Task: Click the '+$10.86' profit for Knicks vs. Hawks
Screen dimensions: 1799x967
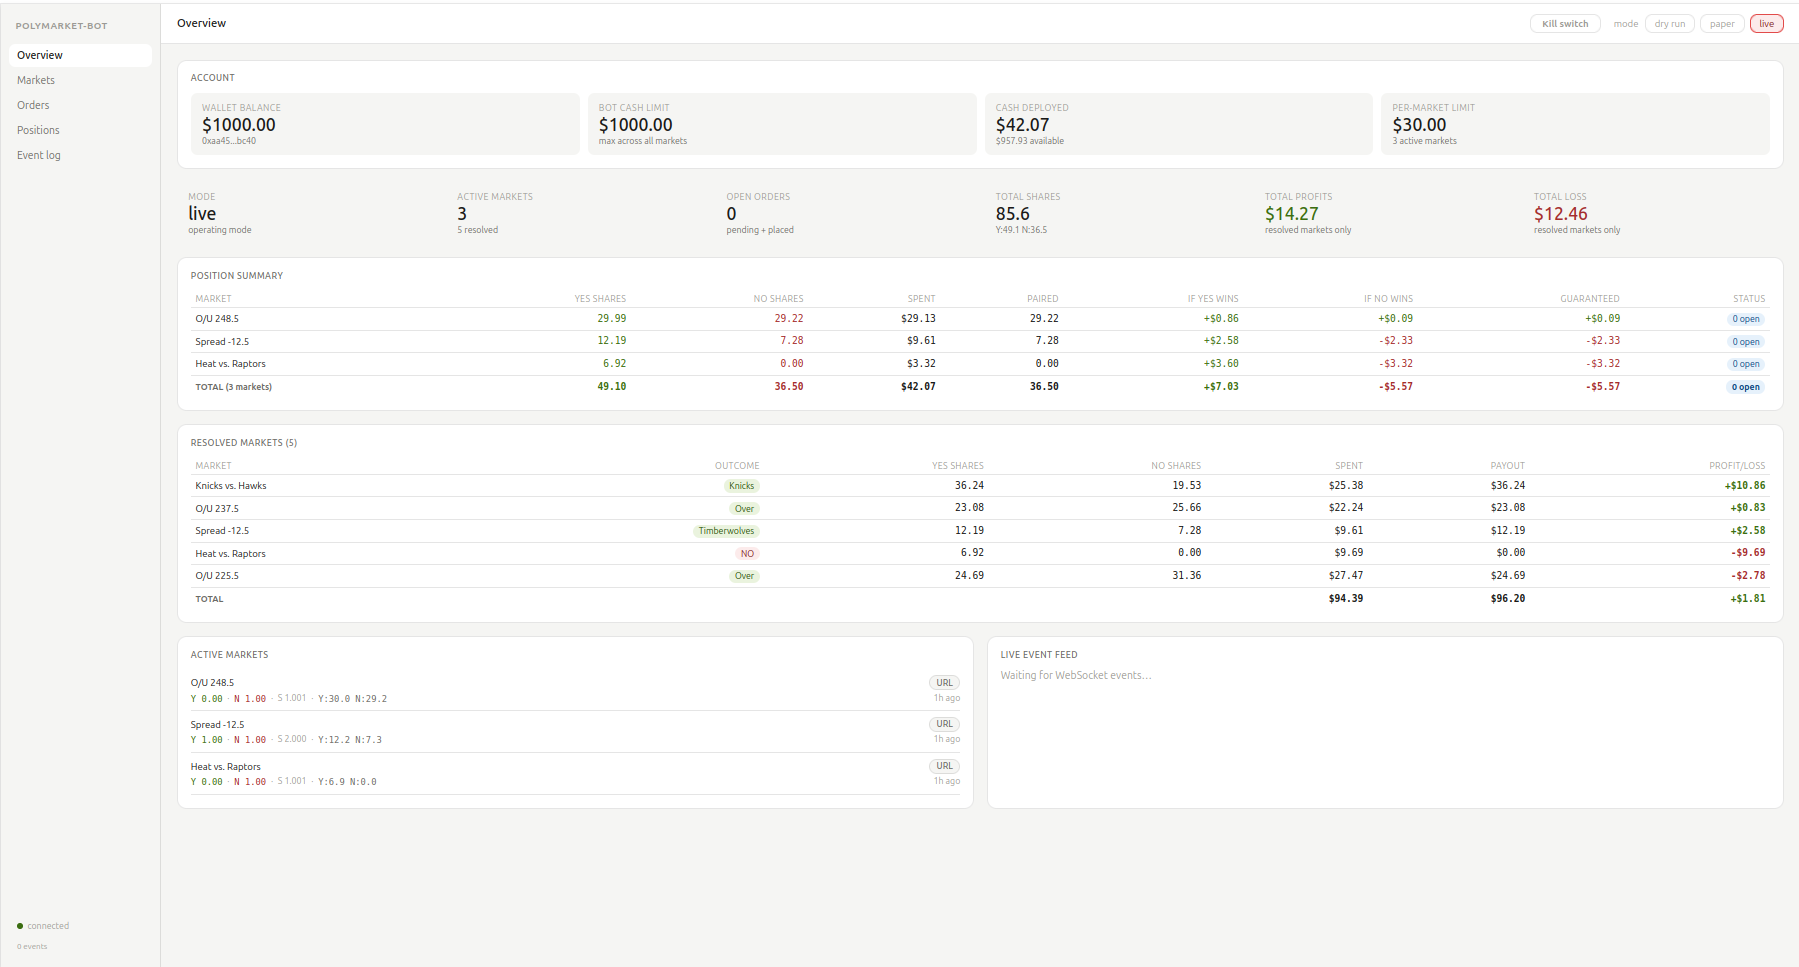Action: [x=1745, y=486]
